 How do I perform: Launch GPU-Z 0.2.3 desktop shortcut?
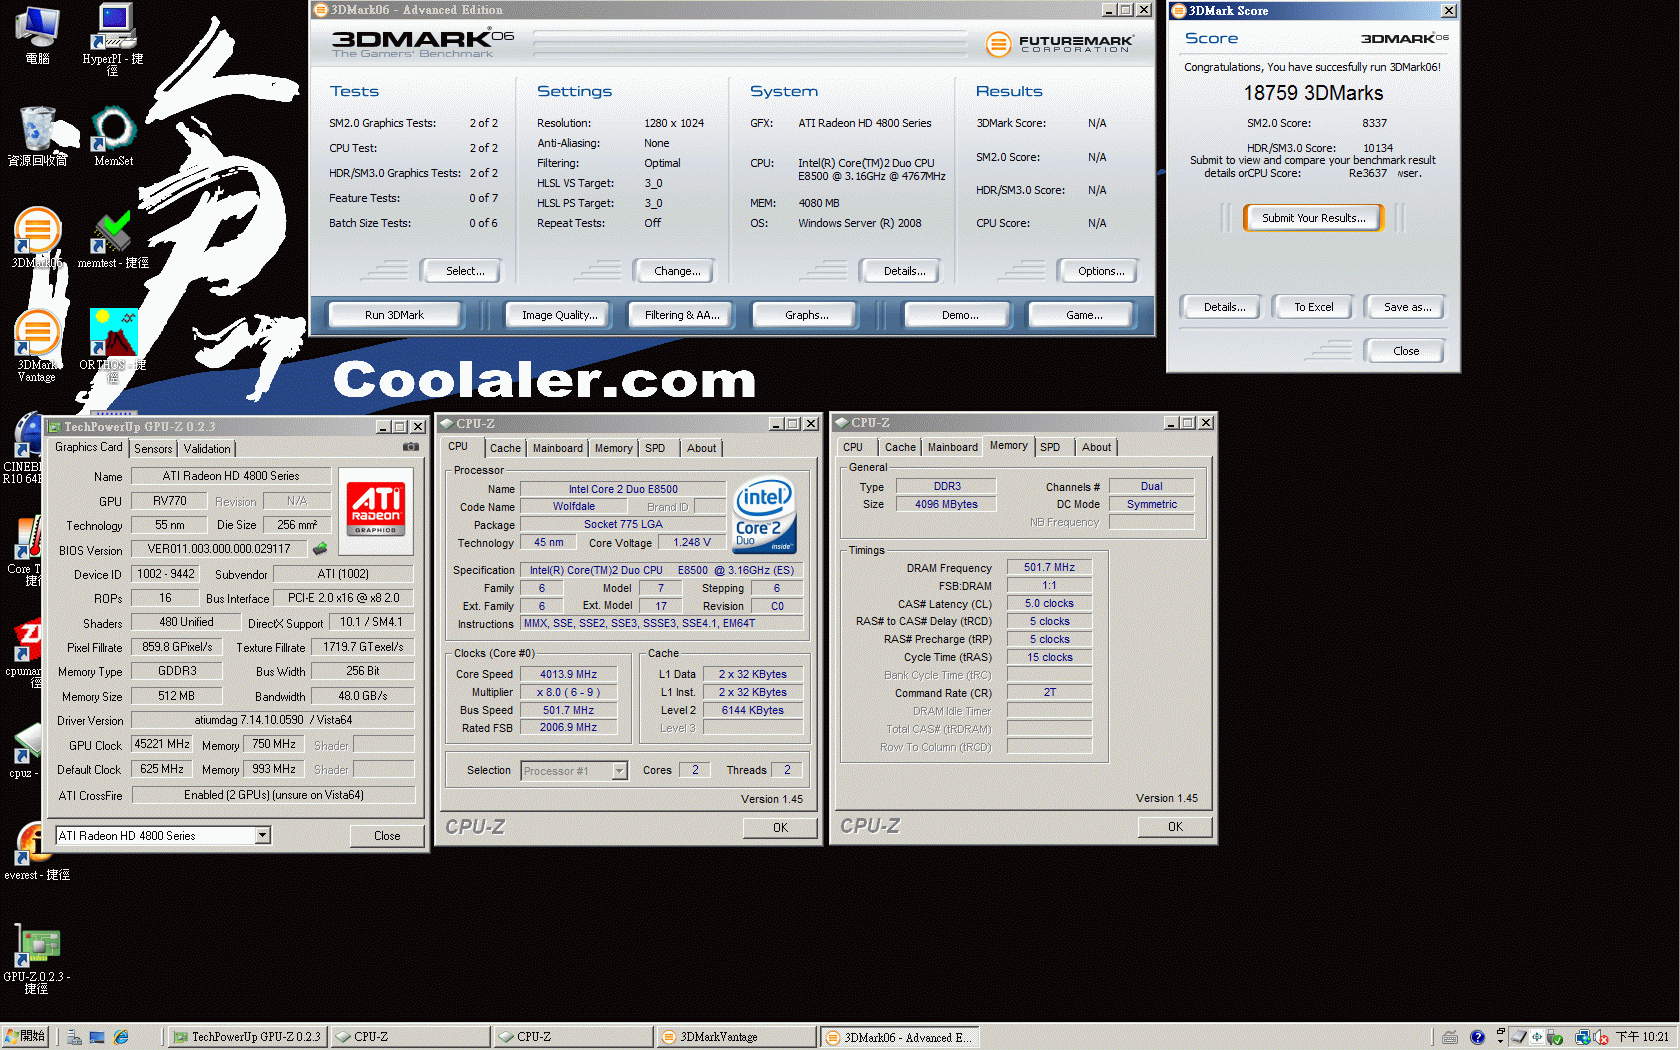pos(36,960)
